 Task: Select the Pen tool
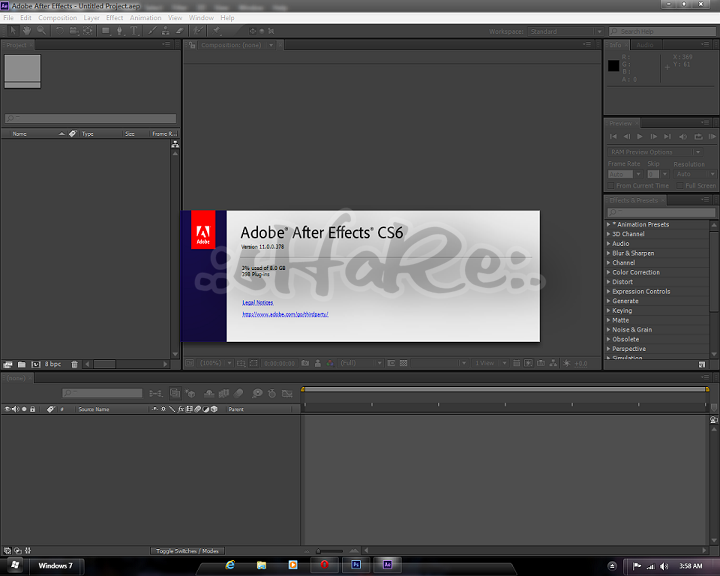pos(119,31)
